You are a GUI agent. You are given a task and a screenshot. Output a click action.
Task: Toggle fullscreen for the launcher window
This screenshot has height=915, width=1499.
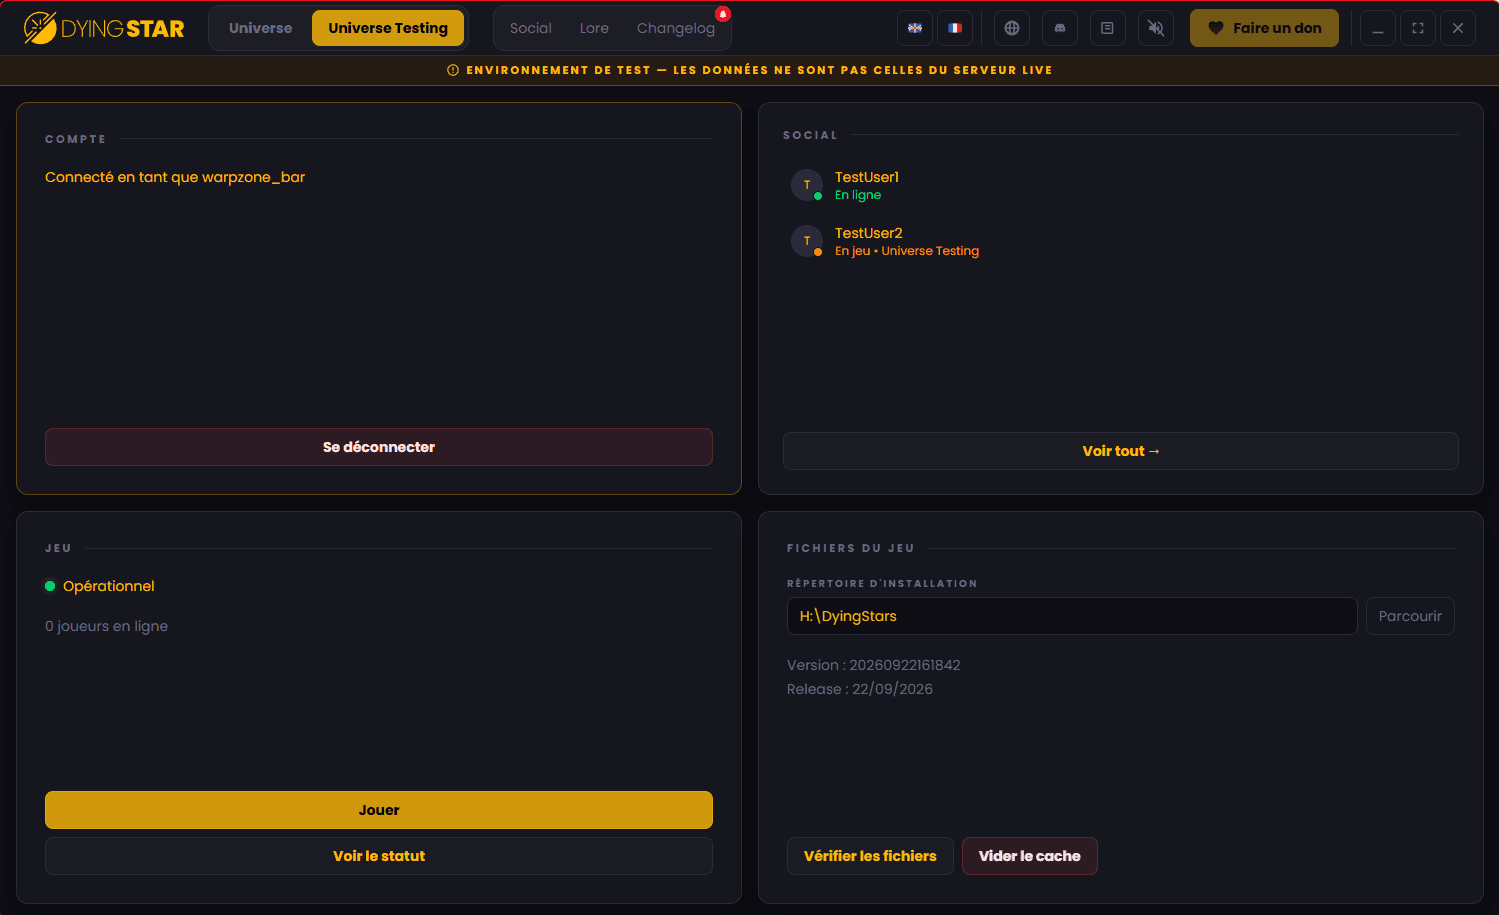click(1418, 28)
